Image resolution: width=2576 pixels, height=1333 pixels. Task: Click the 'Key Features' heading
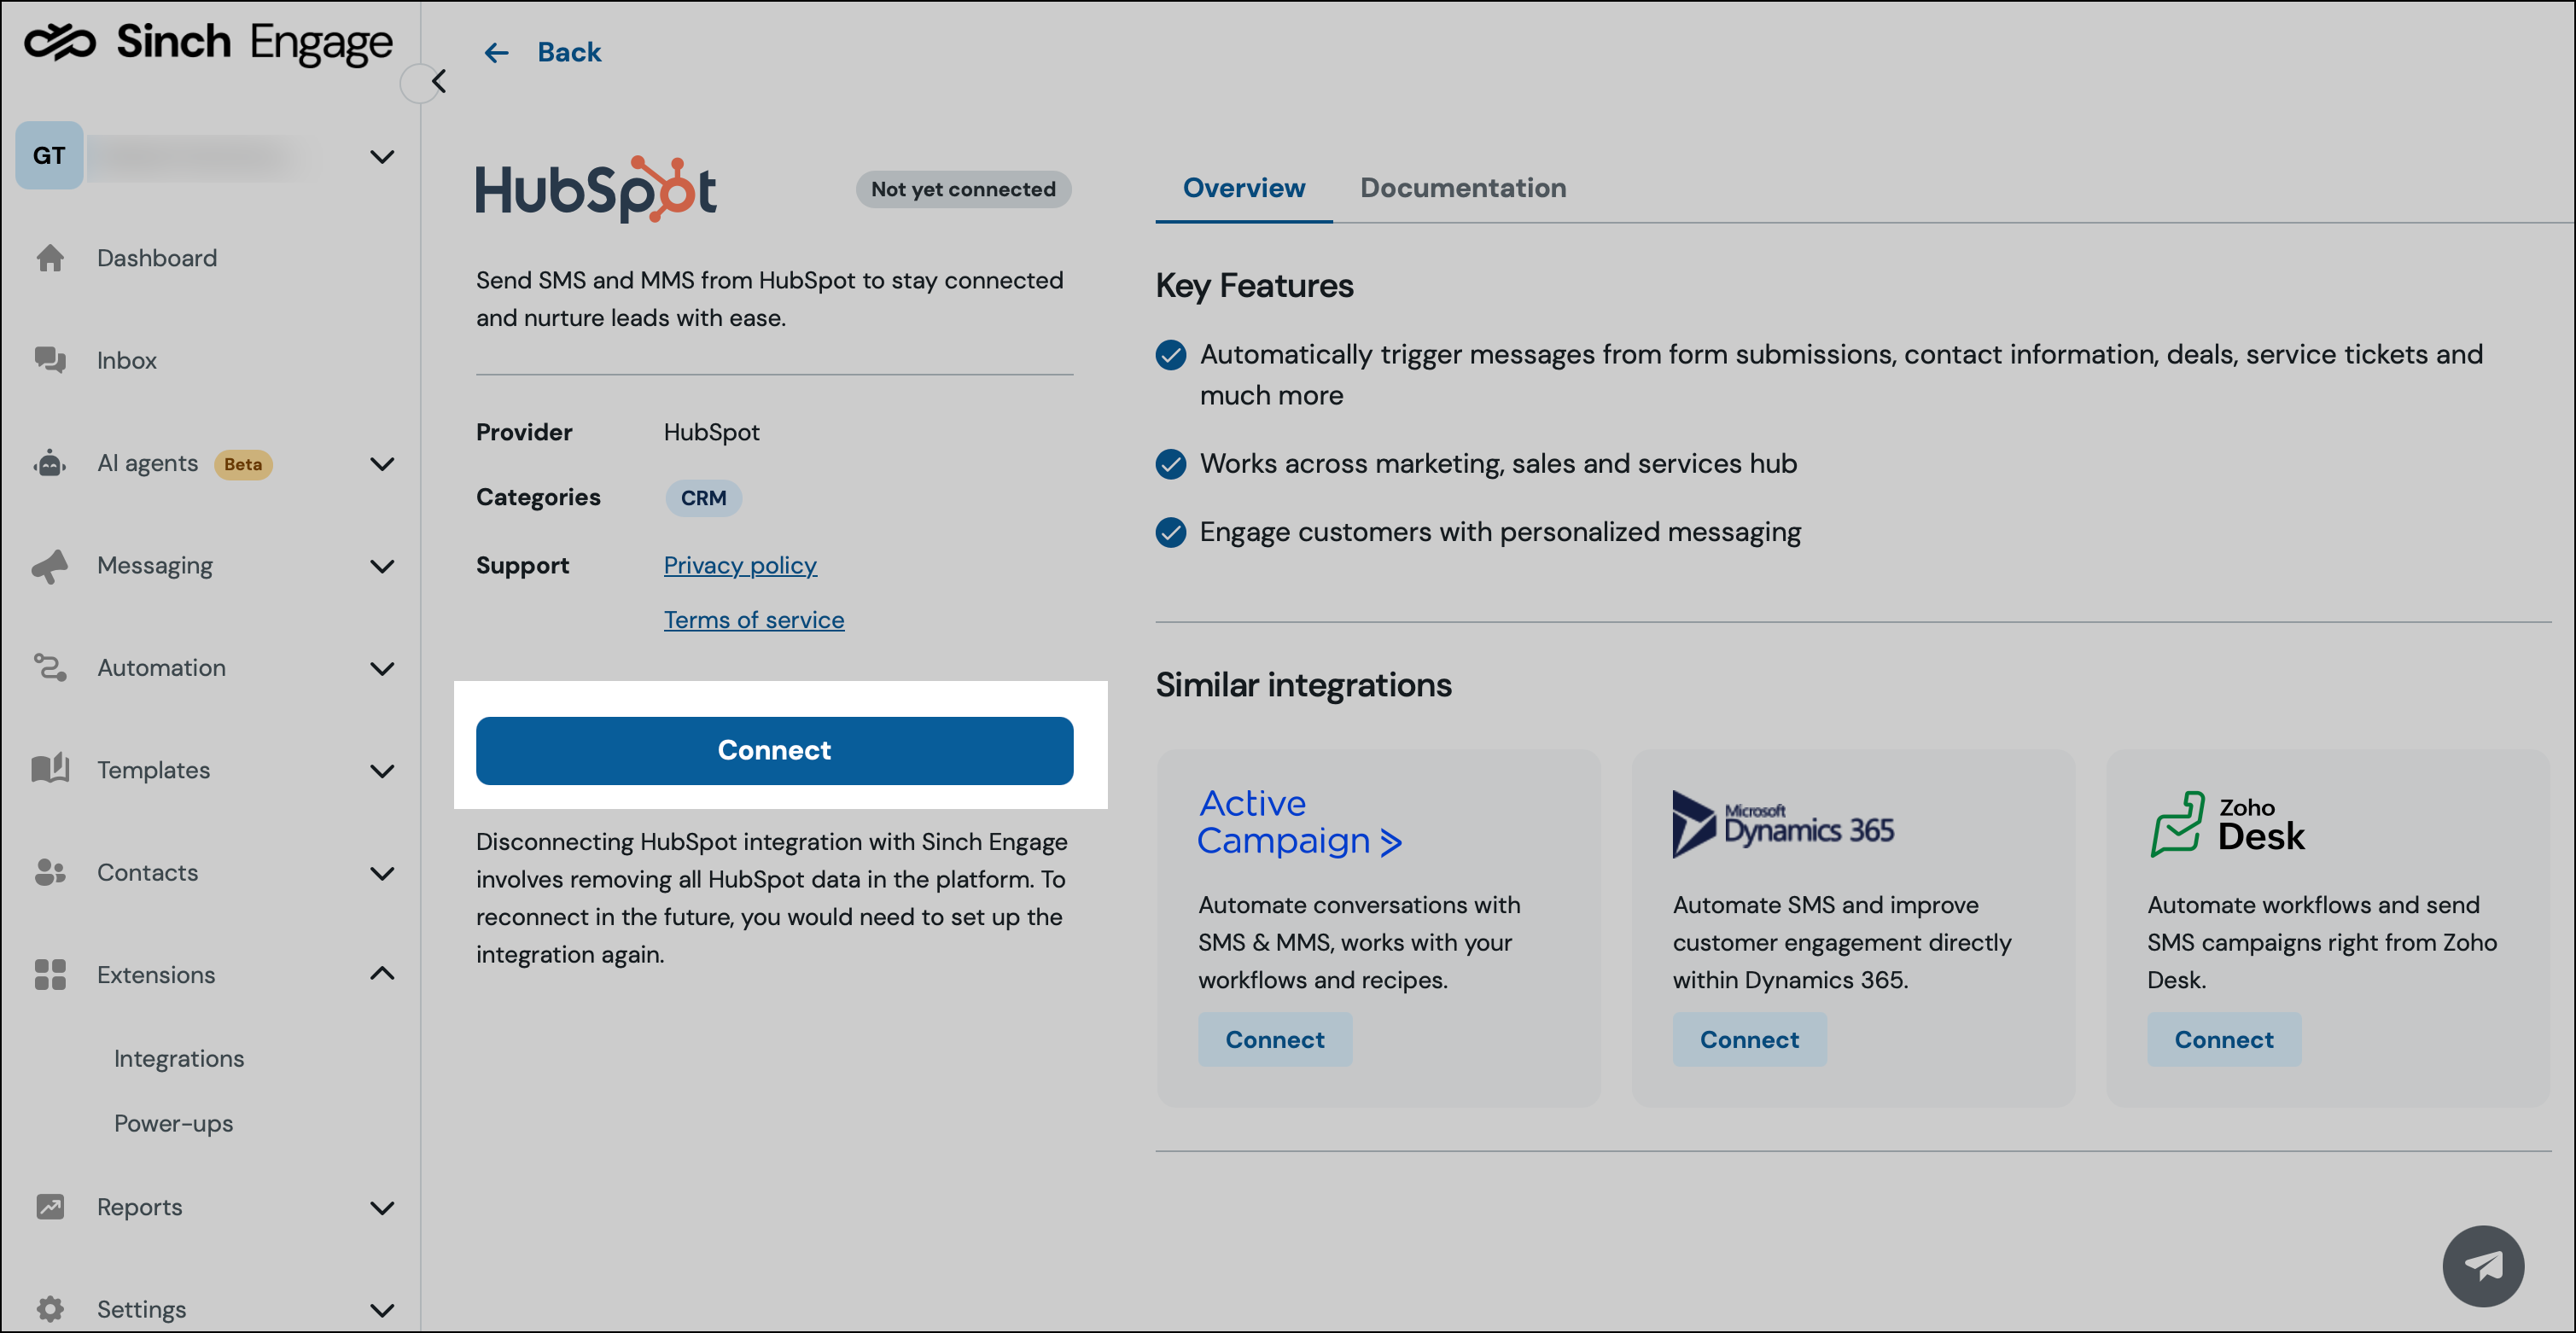(x=1254, y=285)
